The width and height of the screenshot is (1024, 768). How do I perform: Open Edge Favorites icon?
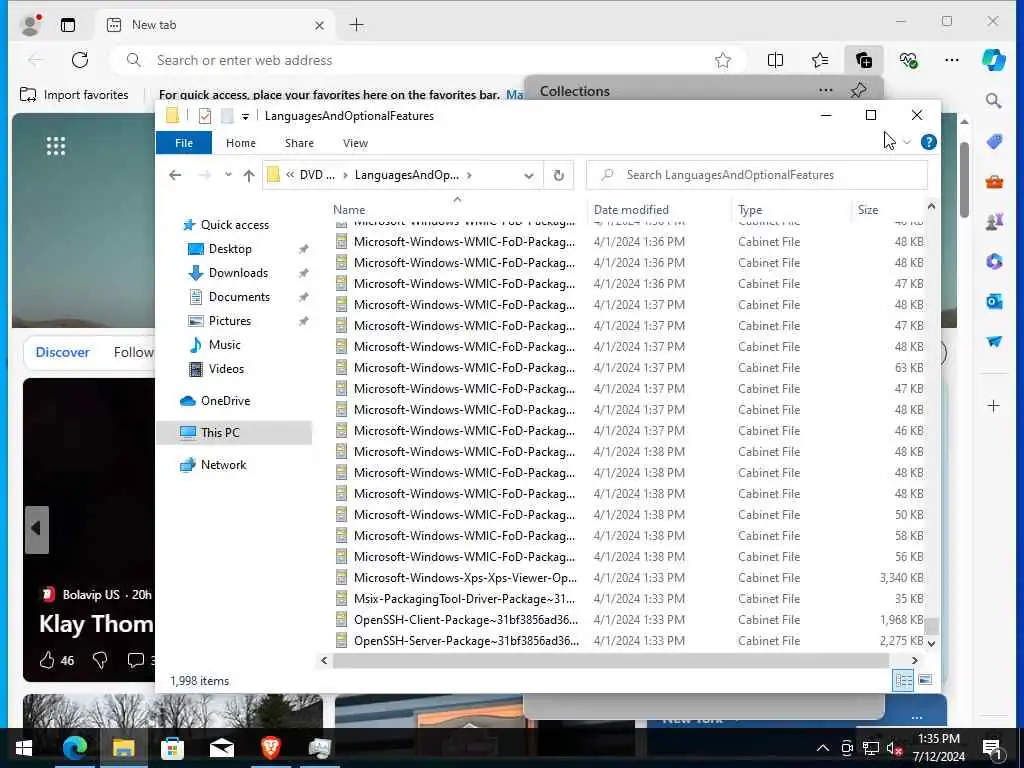820,61
